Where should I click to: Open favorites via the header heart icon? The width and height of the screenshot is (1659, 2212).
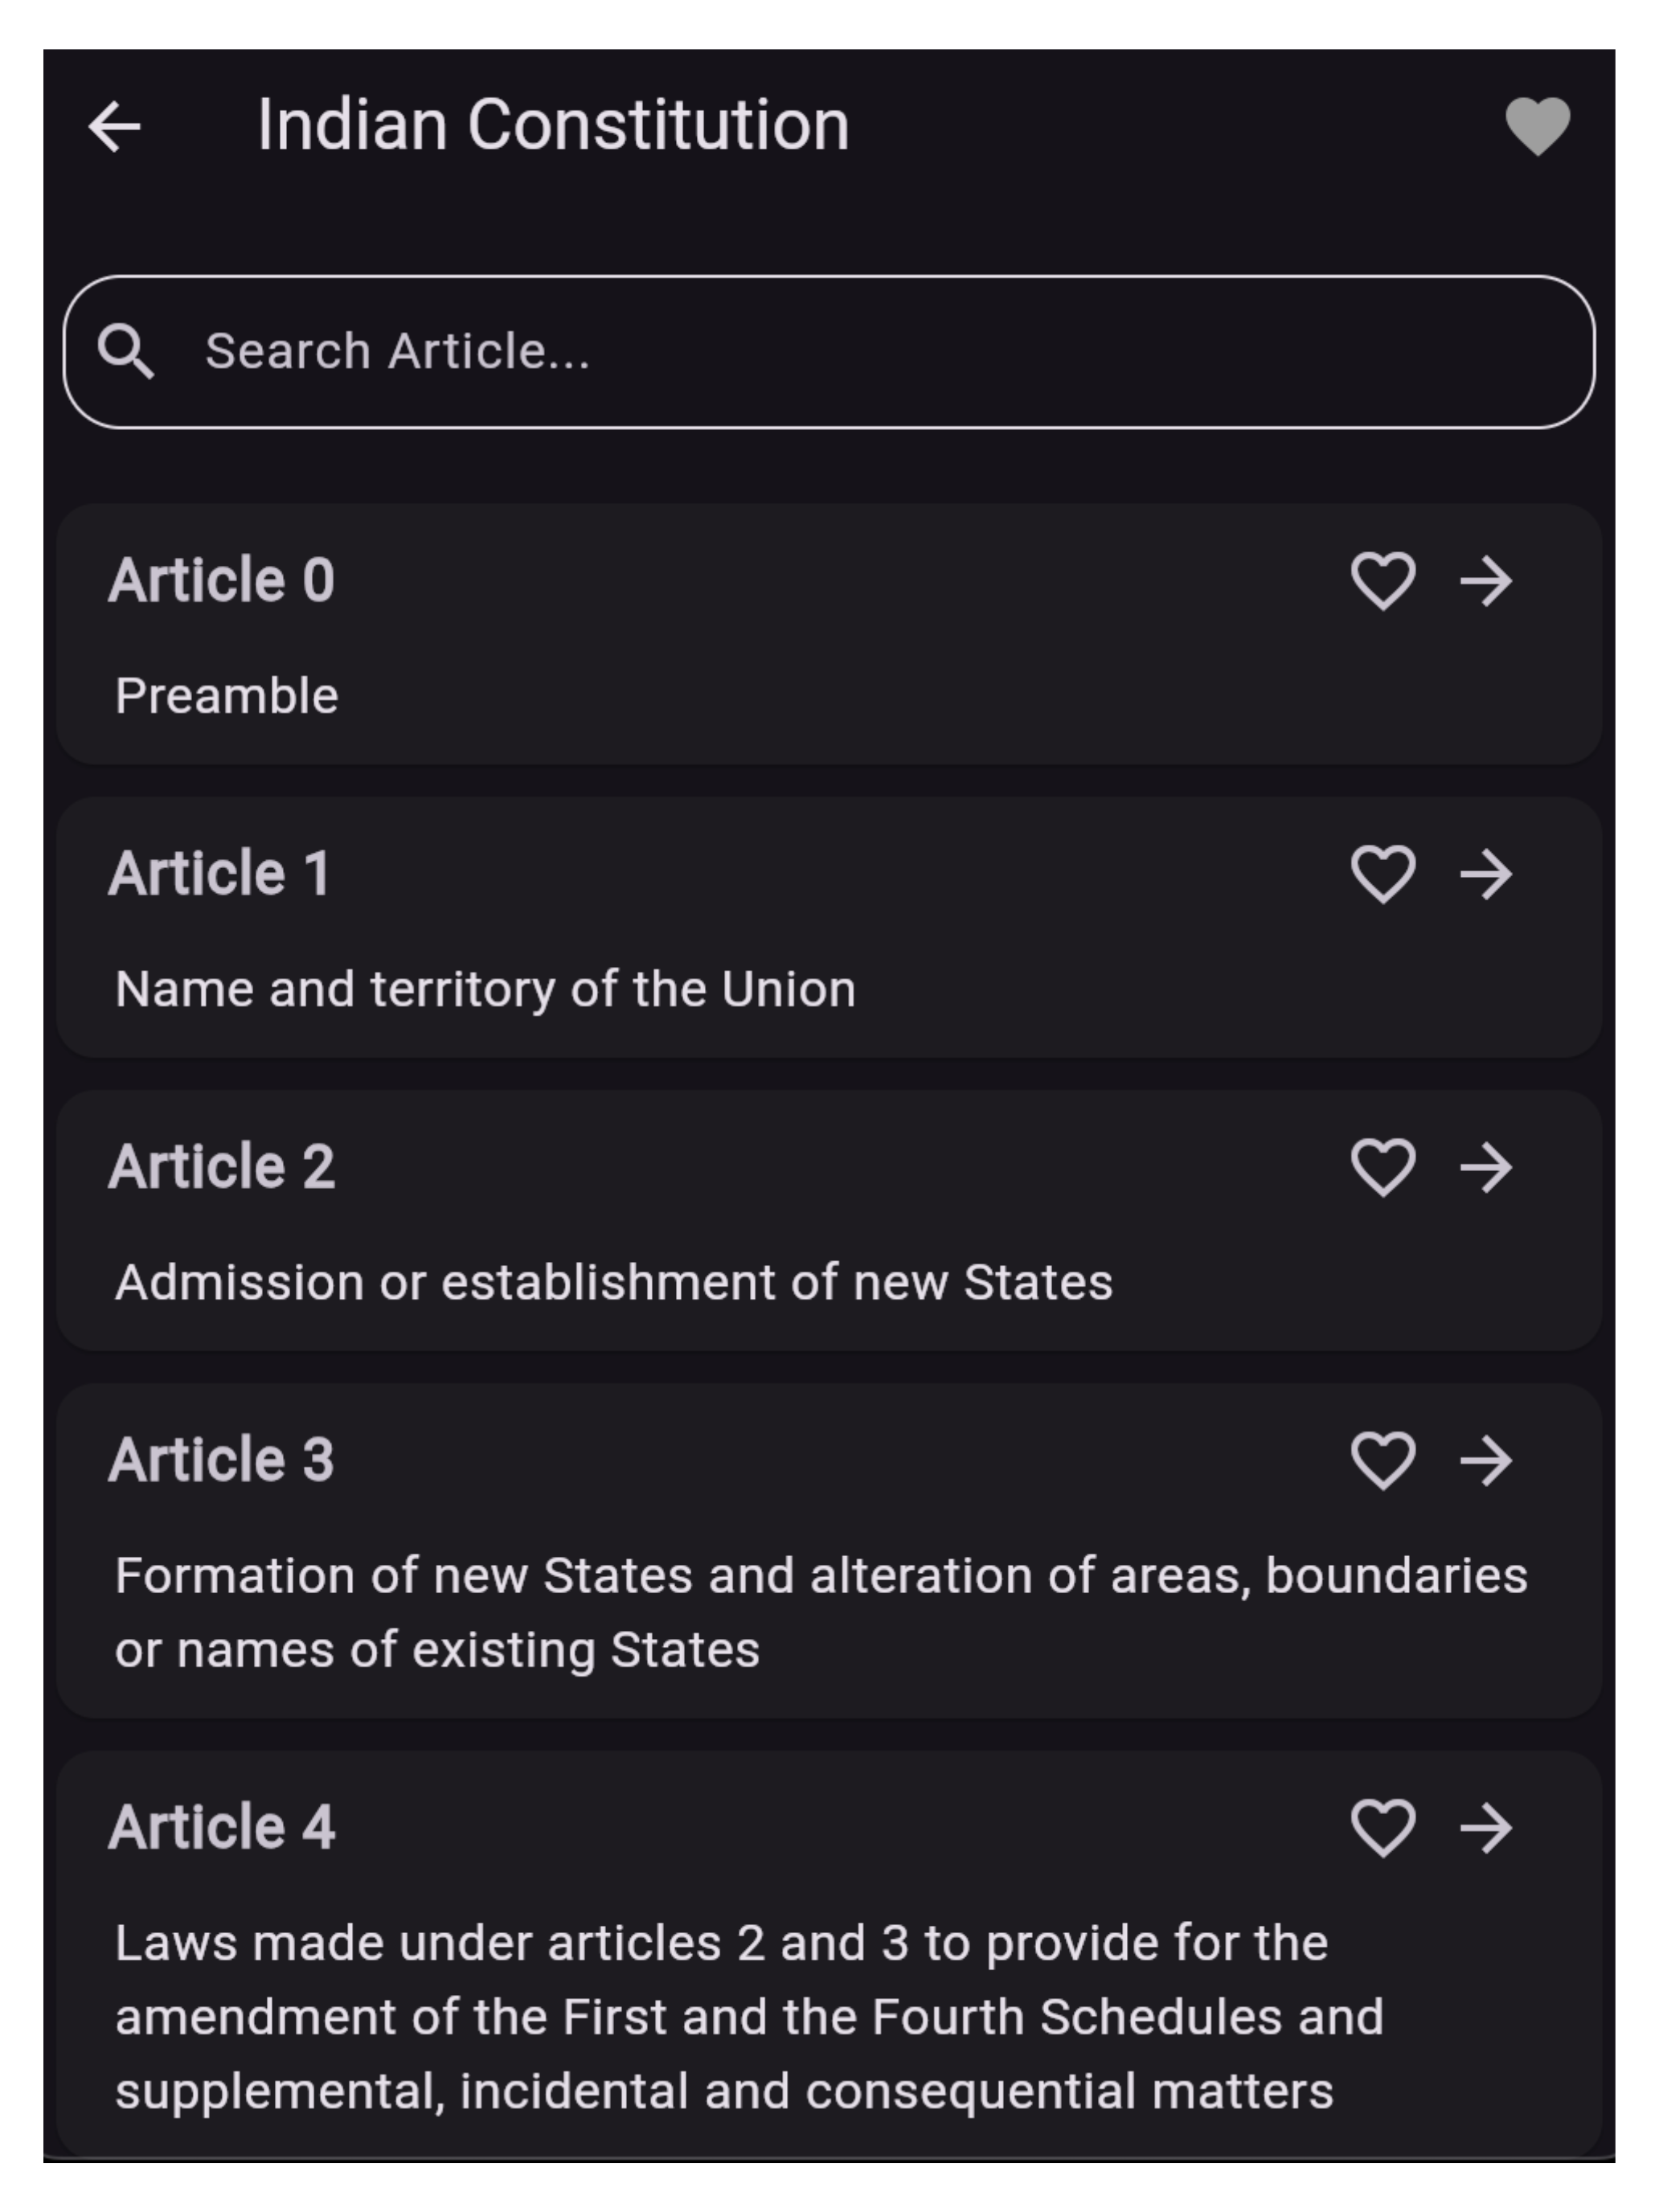[x=1537, y=127]
